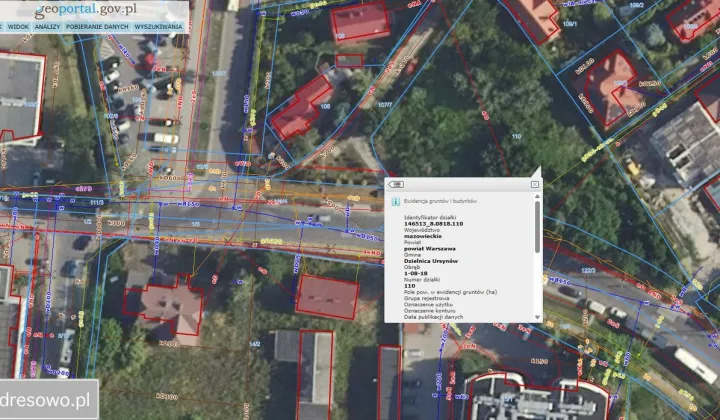This screenshot has width=720, height=420.
Task: Click the popup vertical scrollbar thumb
Action: 537,227
